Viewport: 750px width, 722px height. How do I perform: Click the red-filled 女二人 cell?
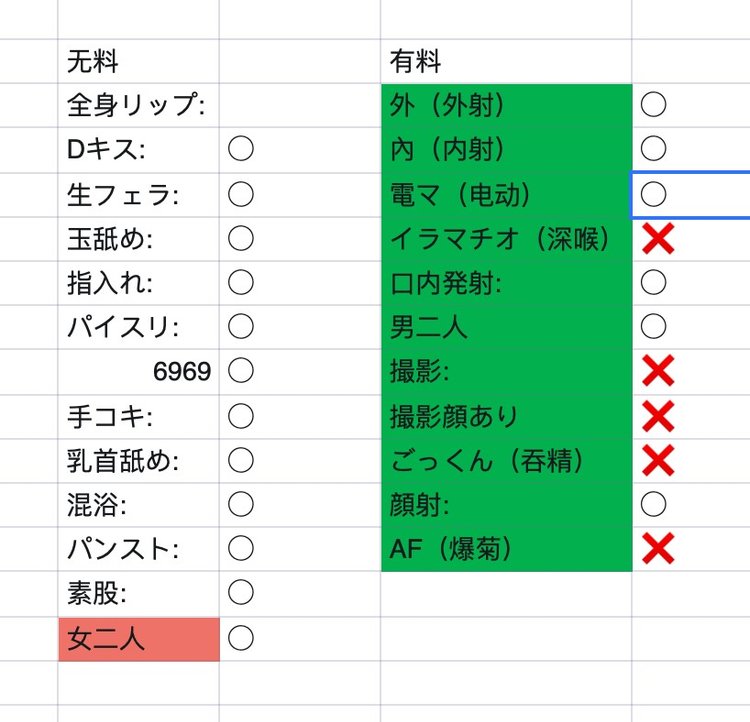[x=138, y=638]
